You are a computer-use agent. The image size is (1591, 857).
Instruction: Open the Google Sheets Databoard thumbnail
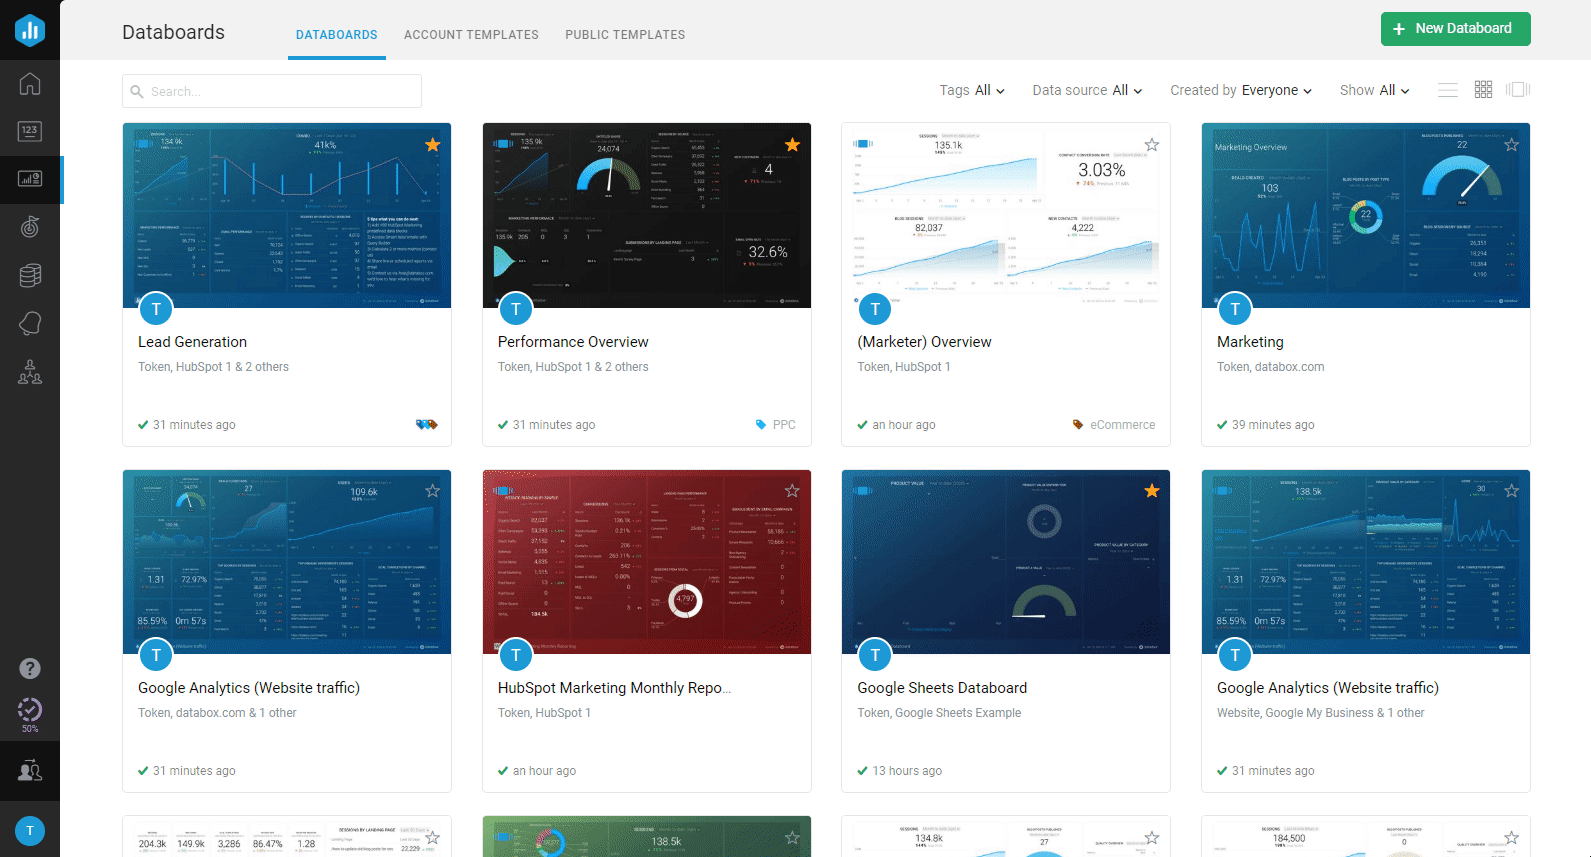click(x=1006, y=562)
